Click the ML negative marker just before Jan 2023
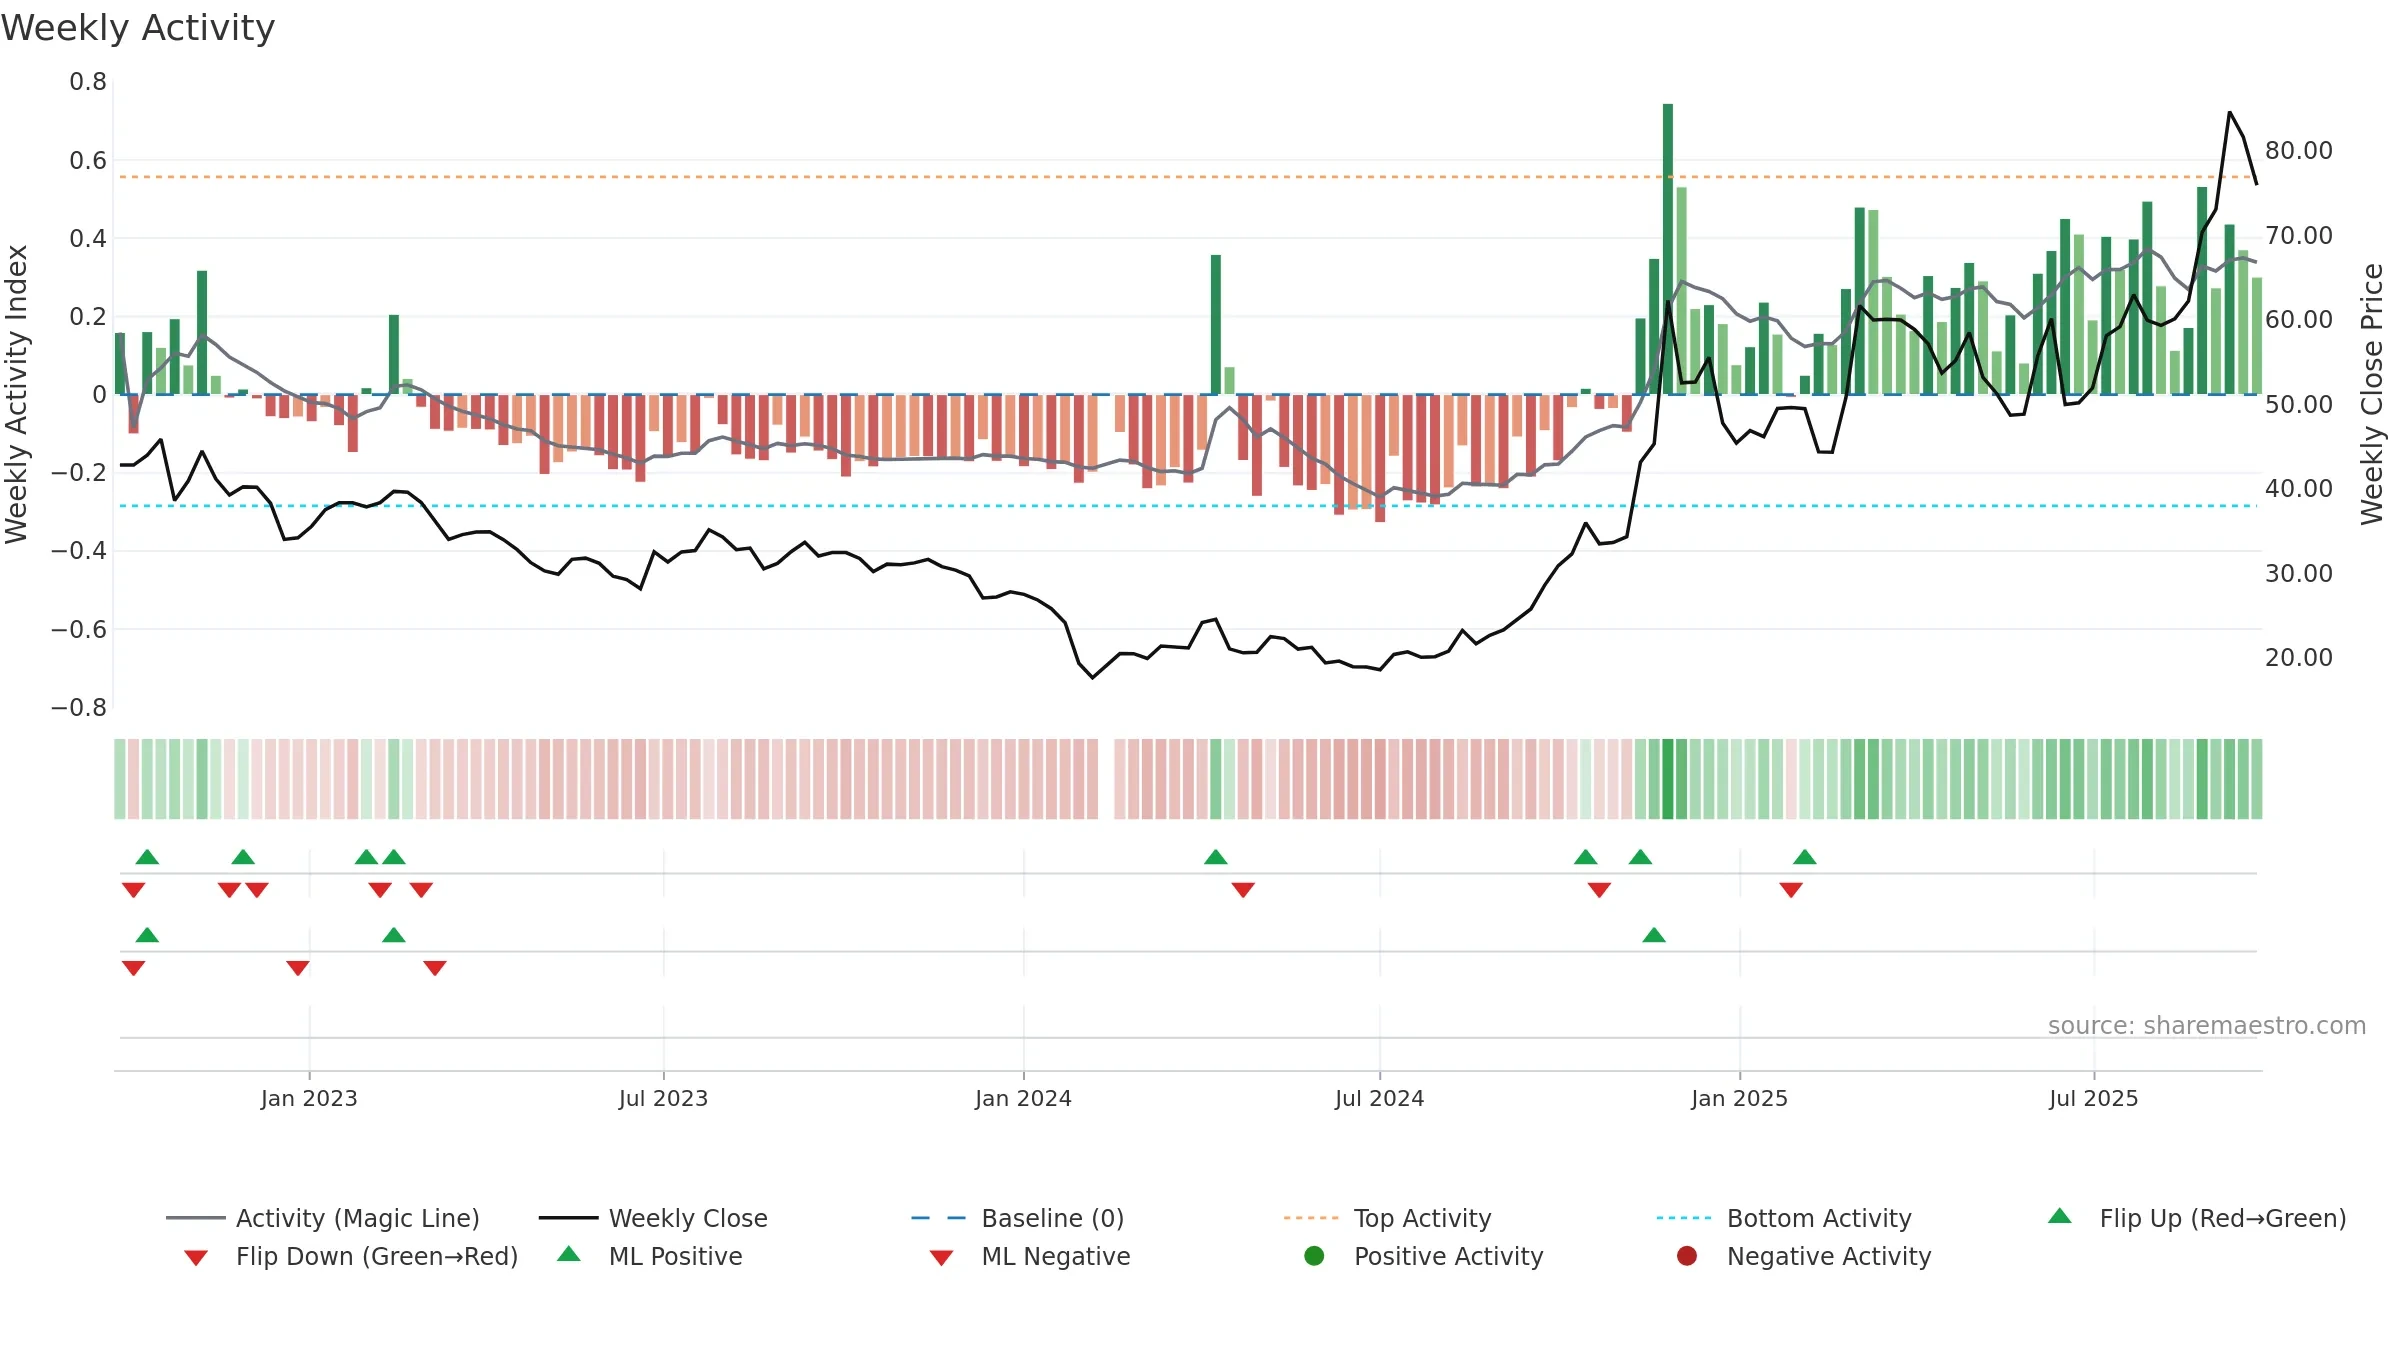The height and width of the screenshot is (1350, 2400). click(297, 968)
